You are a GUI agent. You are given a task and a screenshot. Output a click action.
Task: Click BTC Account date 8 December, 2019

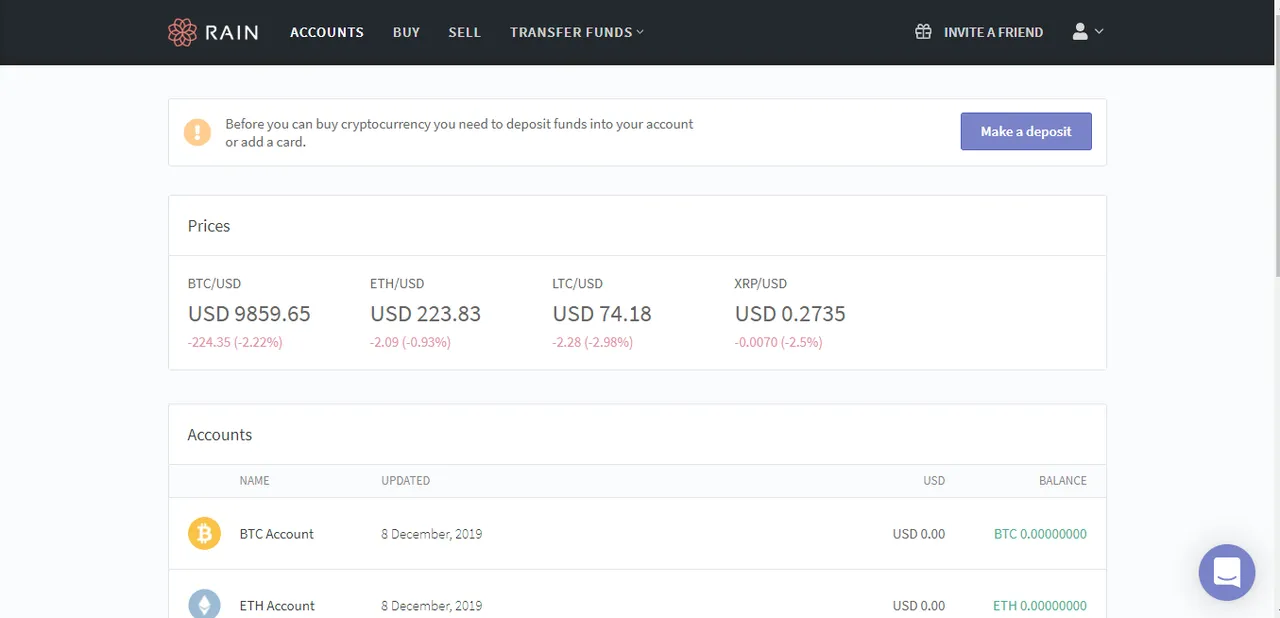tap(432, 534)
